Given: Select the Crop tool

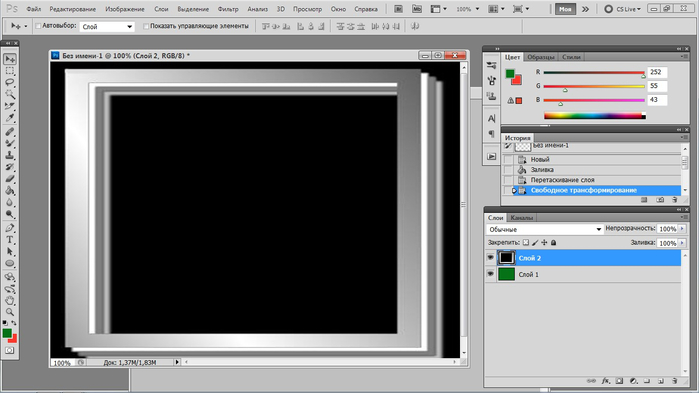Looking at the screenshot, I should [10, 106].
